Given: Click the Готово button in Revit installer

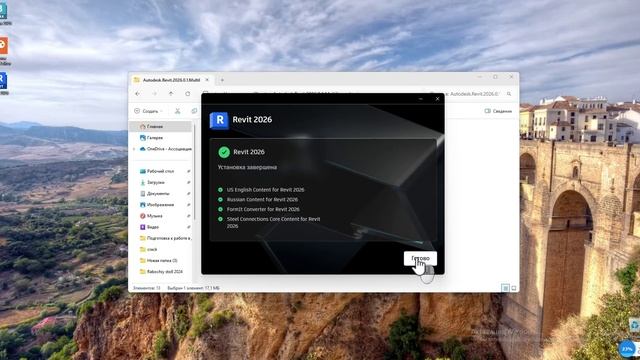Looking at the screenshot, I should click(420, 258).
